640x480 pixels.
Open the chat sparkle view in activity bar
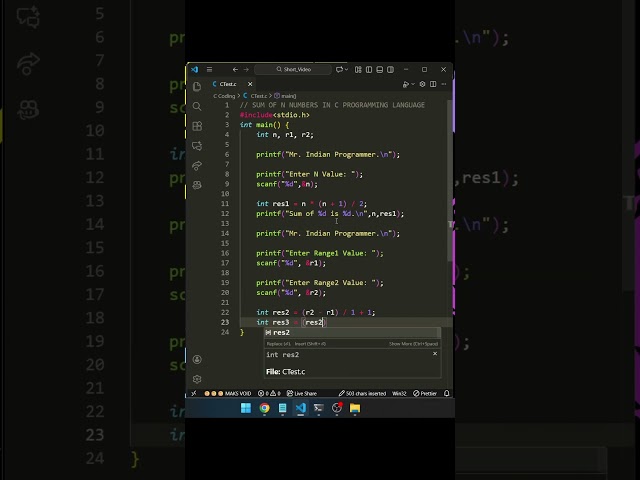[197, 146]
